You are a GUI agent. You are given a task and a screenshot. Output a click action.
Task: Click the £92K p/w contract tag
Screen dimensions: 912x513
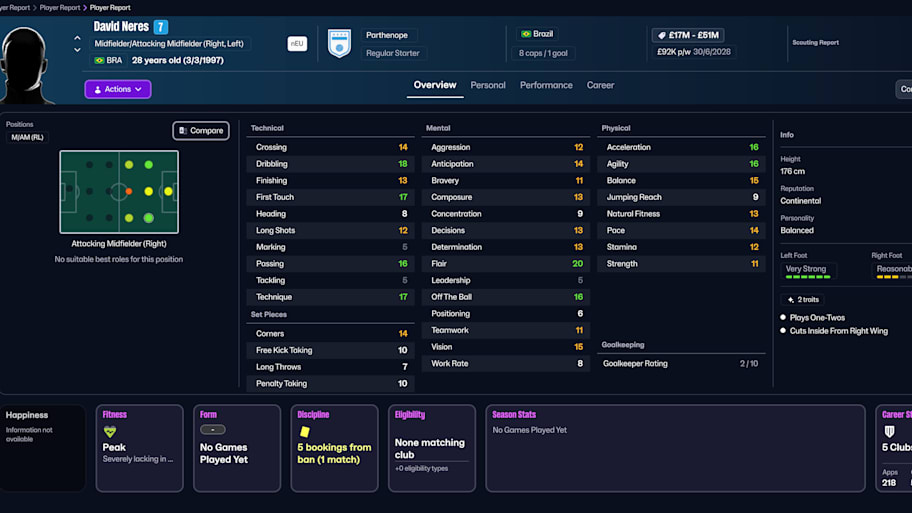(x=693, y=52)
